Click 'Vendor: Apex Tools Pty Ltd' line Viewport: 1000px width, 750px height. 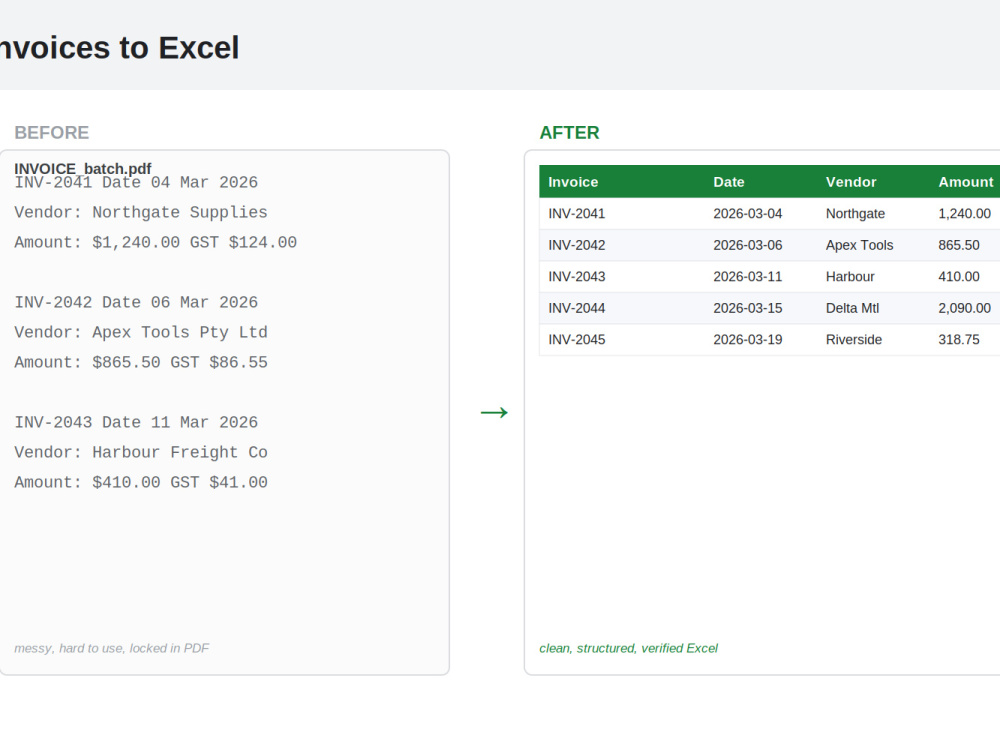point(141,332)
